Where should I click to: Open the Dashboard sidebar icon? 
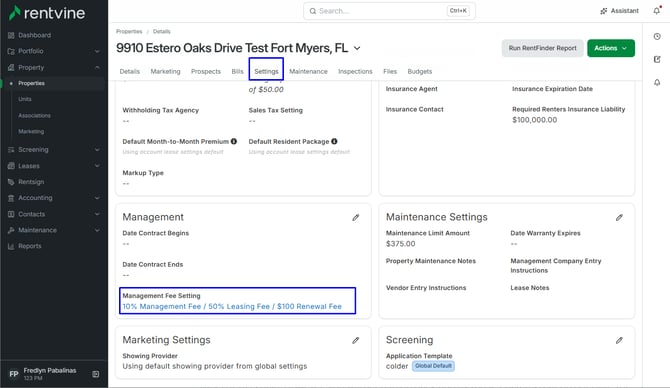(x=11, y=35)
